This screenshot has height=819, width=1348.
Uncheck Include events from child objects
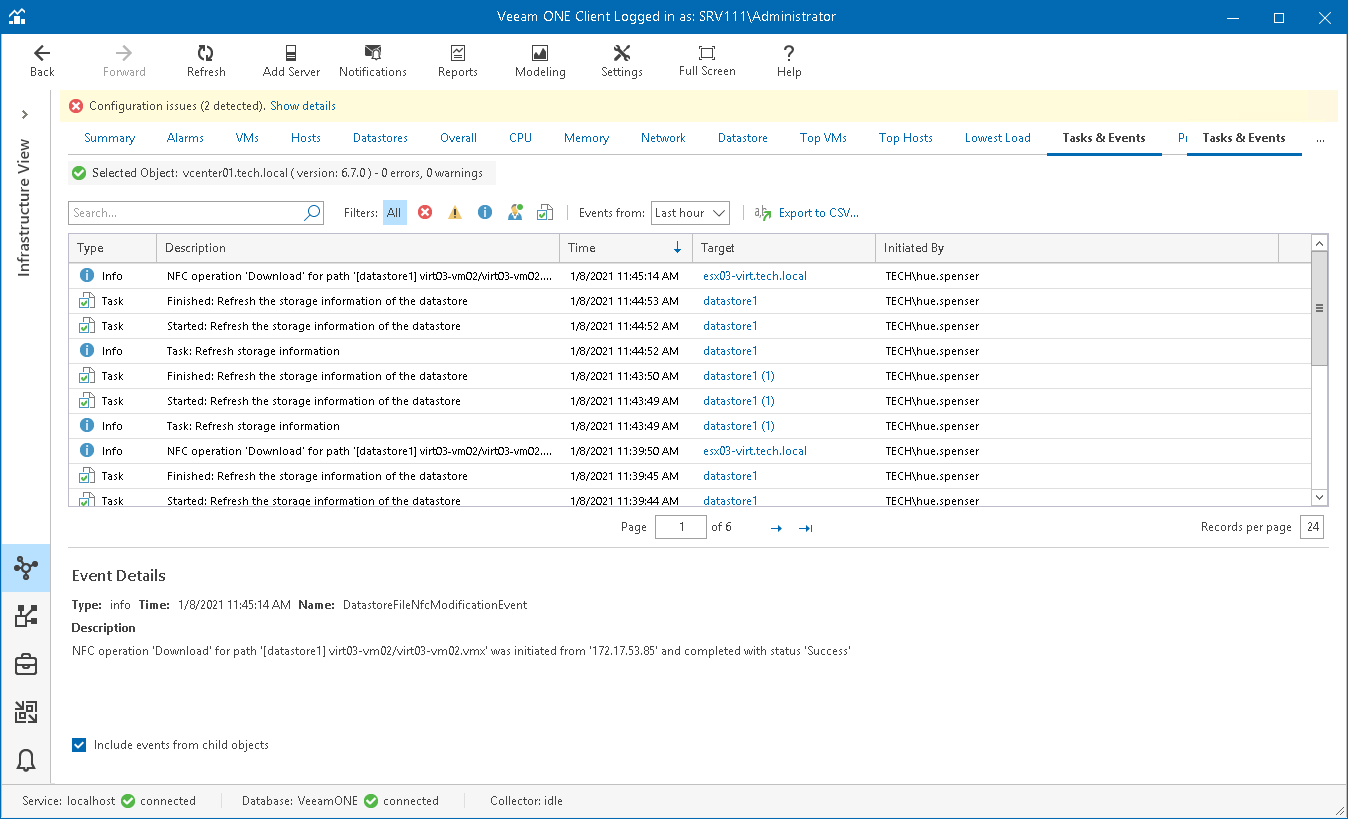pyautogui.click(x=79, y=745)
